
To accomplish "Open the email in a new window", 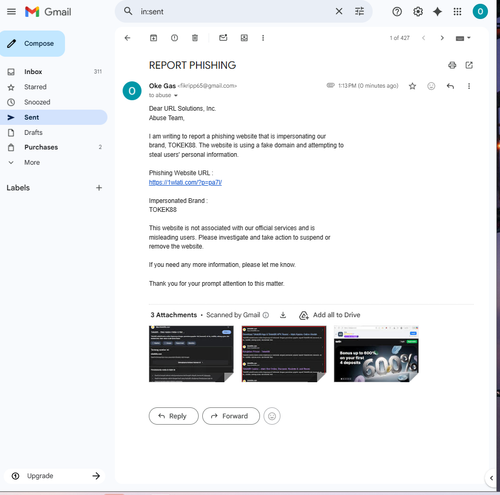I will pyautogui.click(x=469, y=65).
